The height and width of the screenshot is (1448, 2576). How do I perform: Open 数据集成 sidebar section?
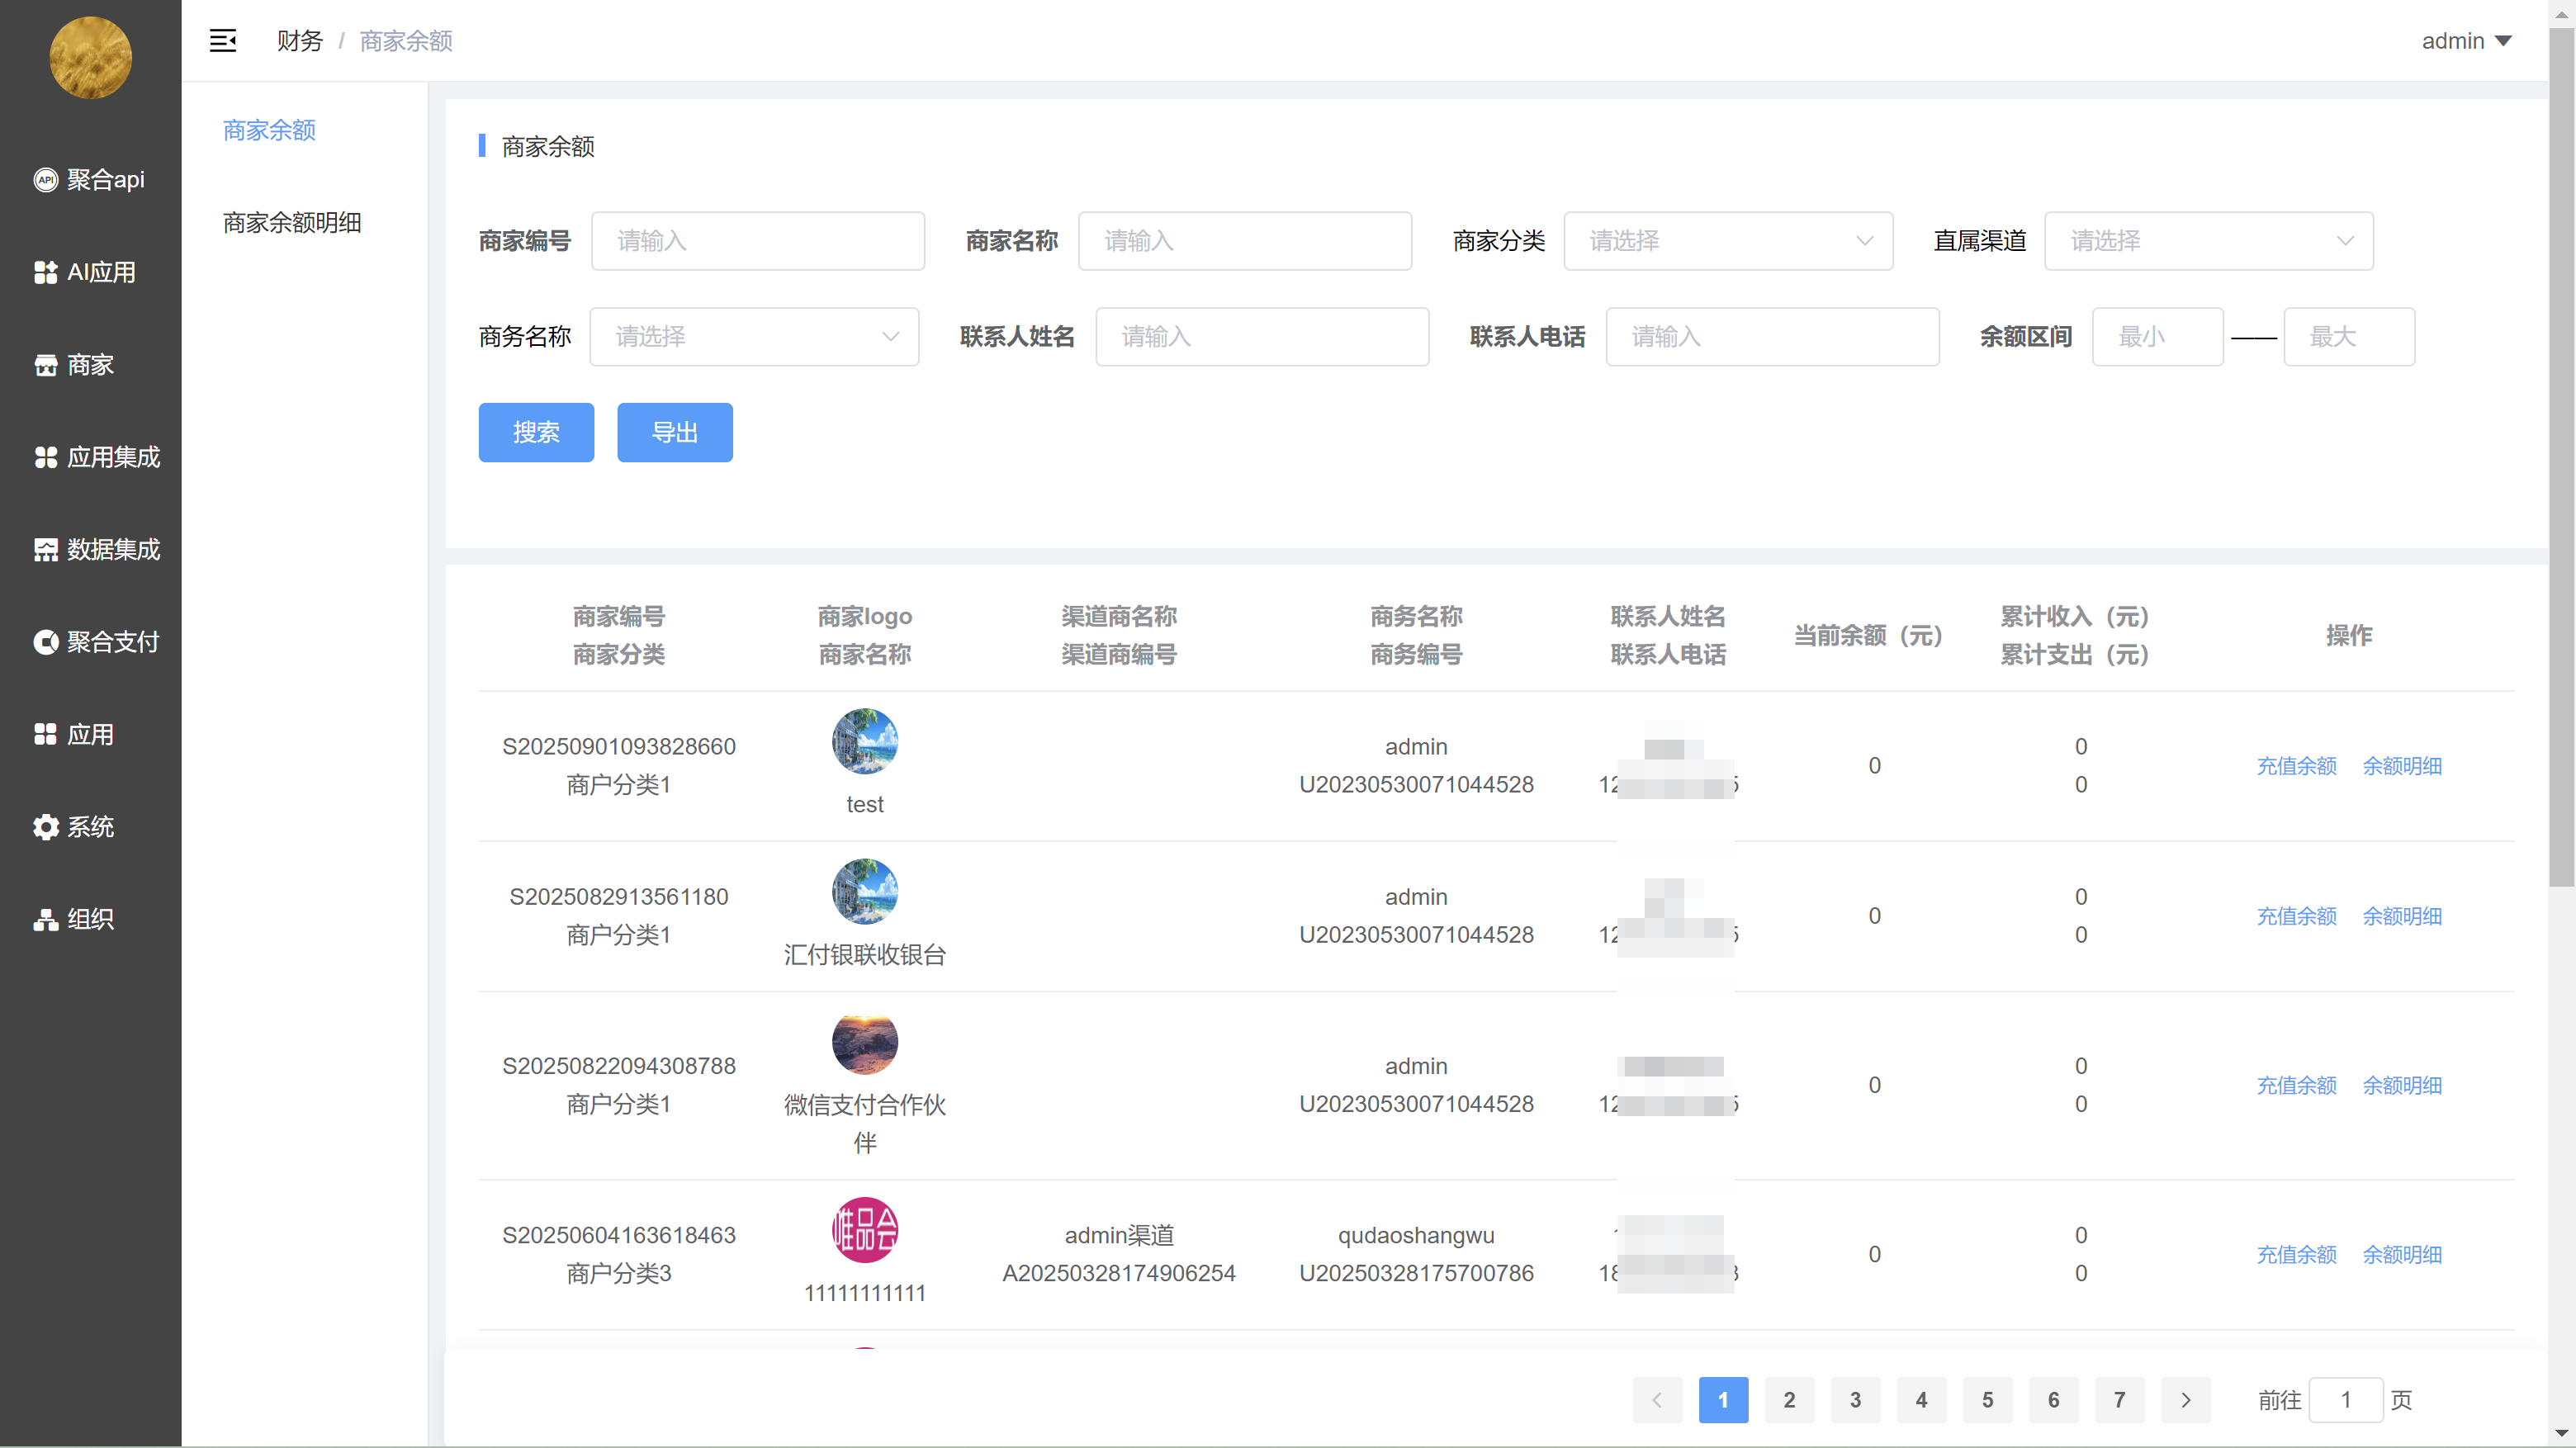click(97, 550)
